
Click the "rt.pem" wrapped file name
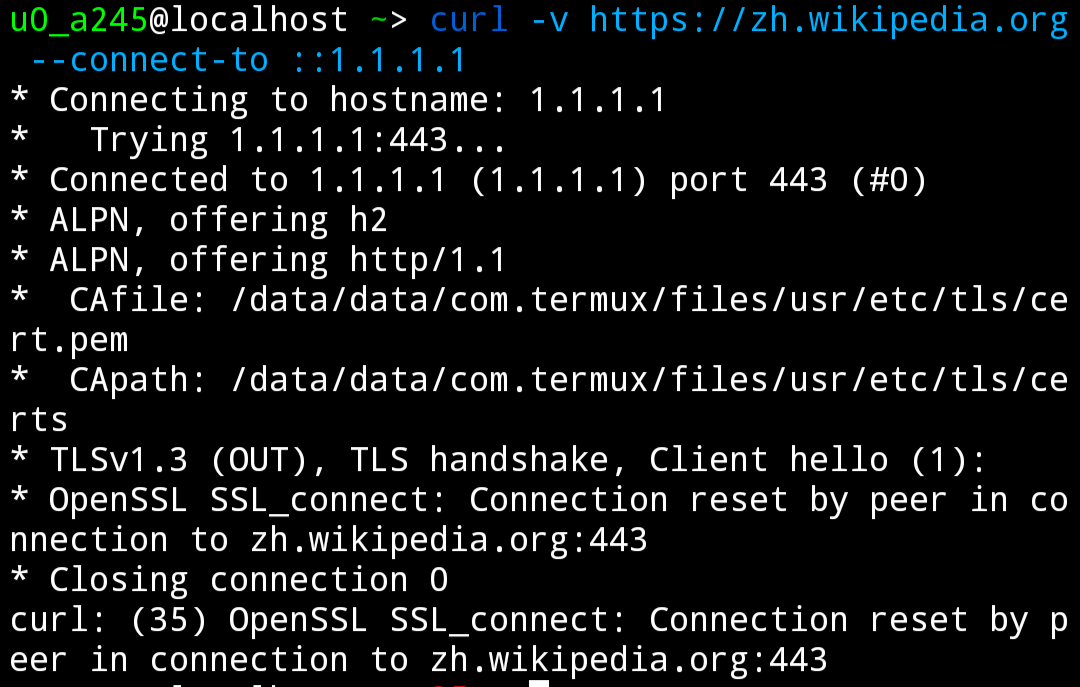click(69, 340)
